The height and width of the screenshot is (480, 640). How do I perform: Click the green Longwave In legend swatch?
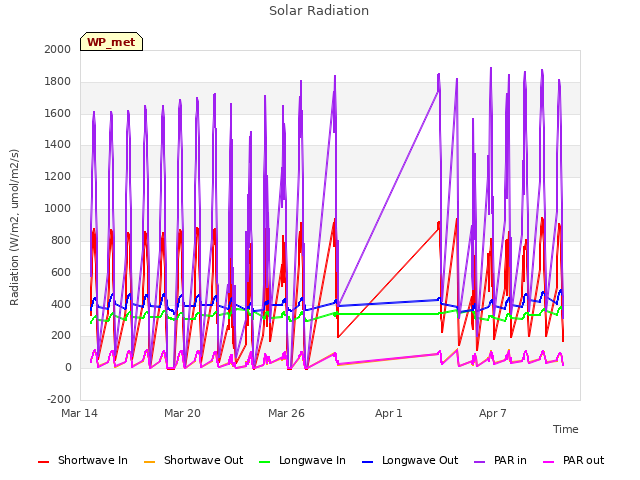point(265,462)
